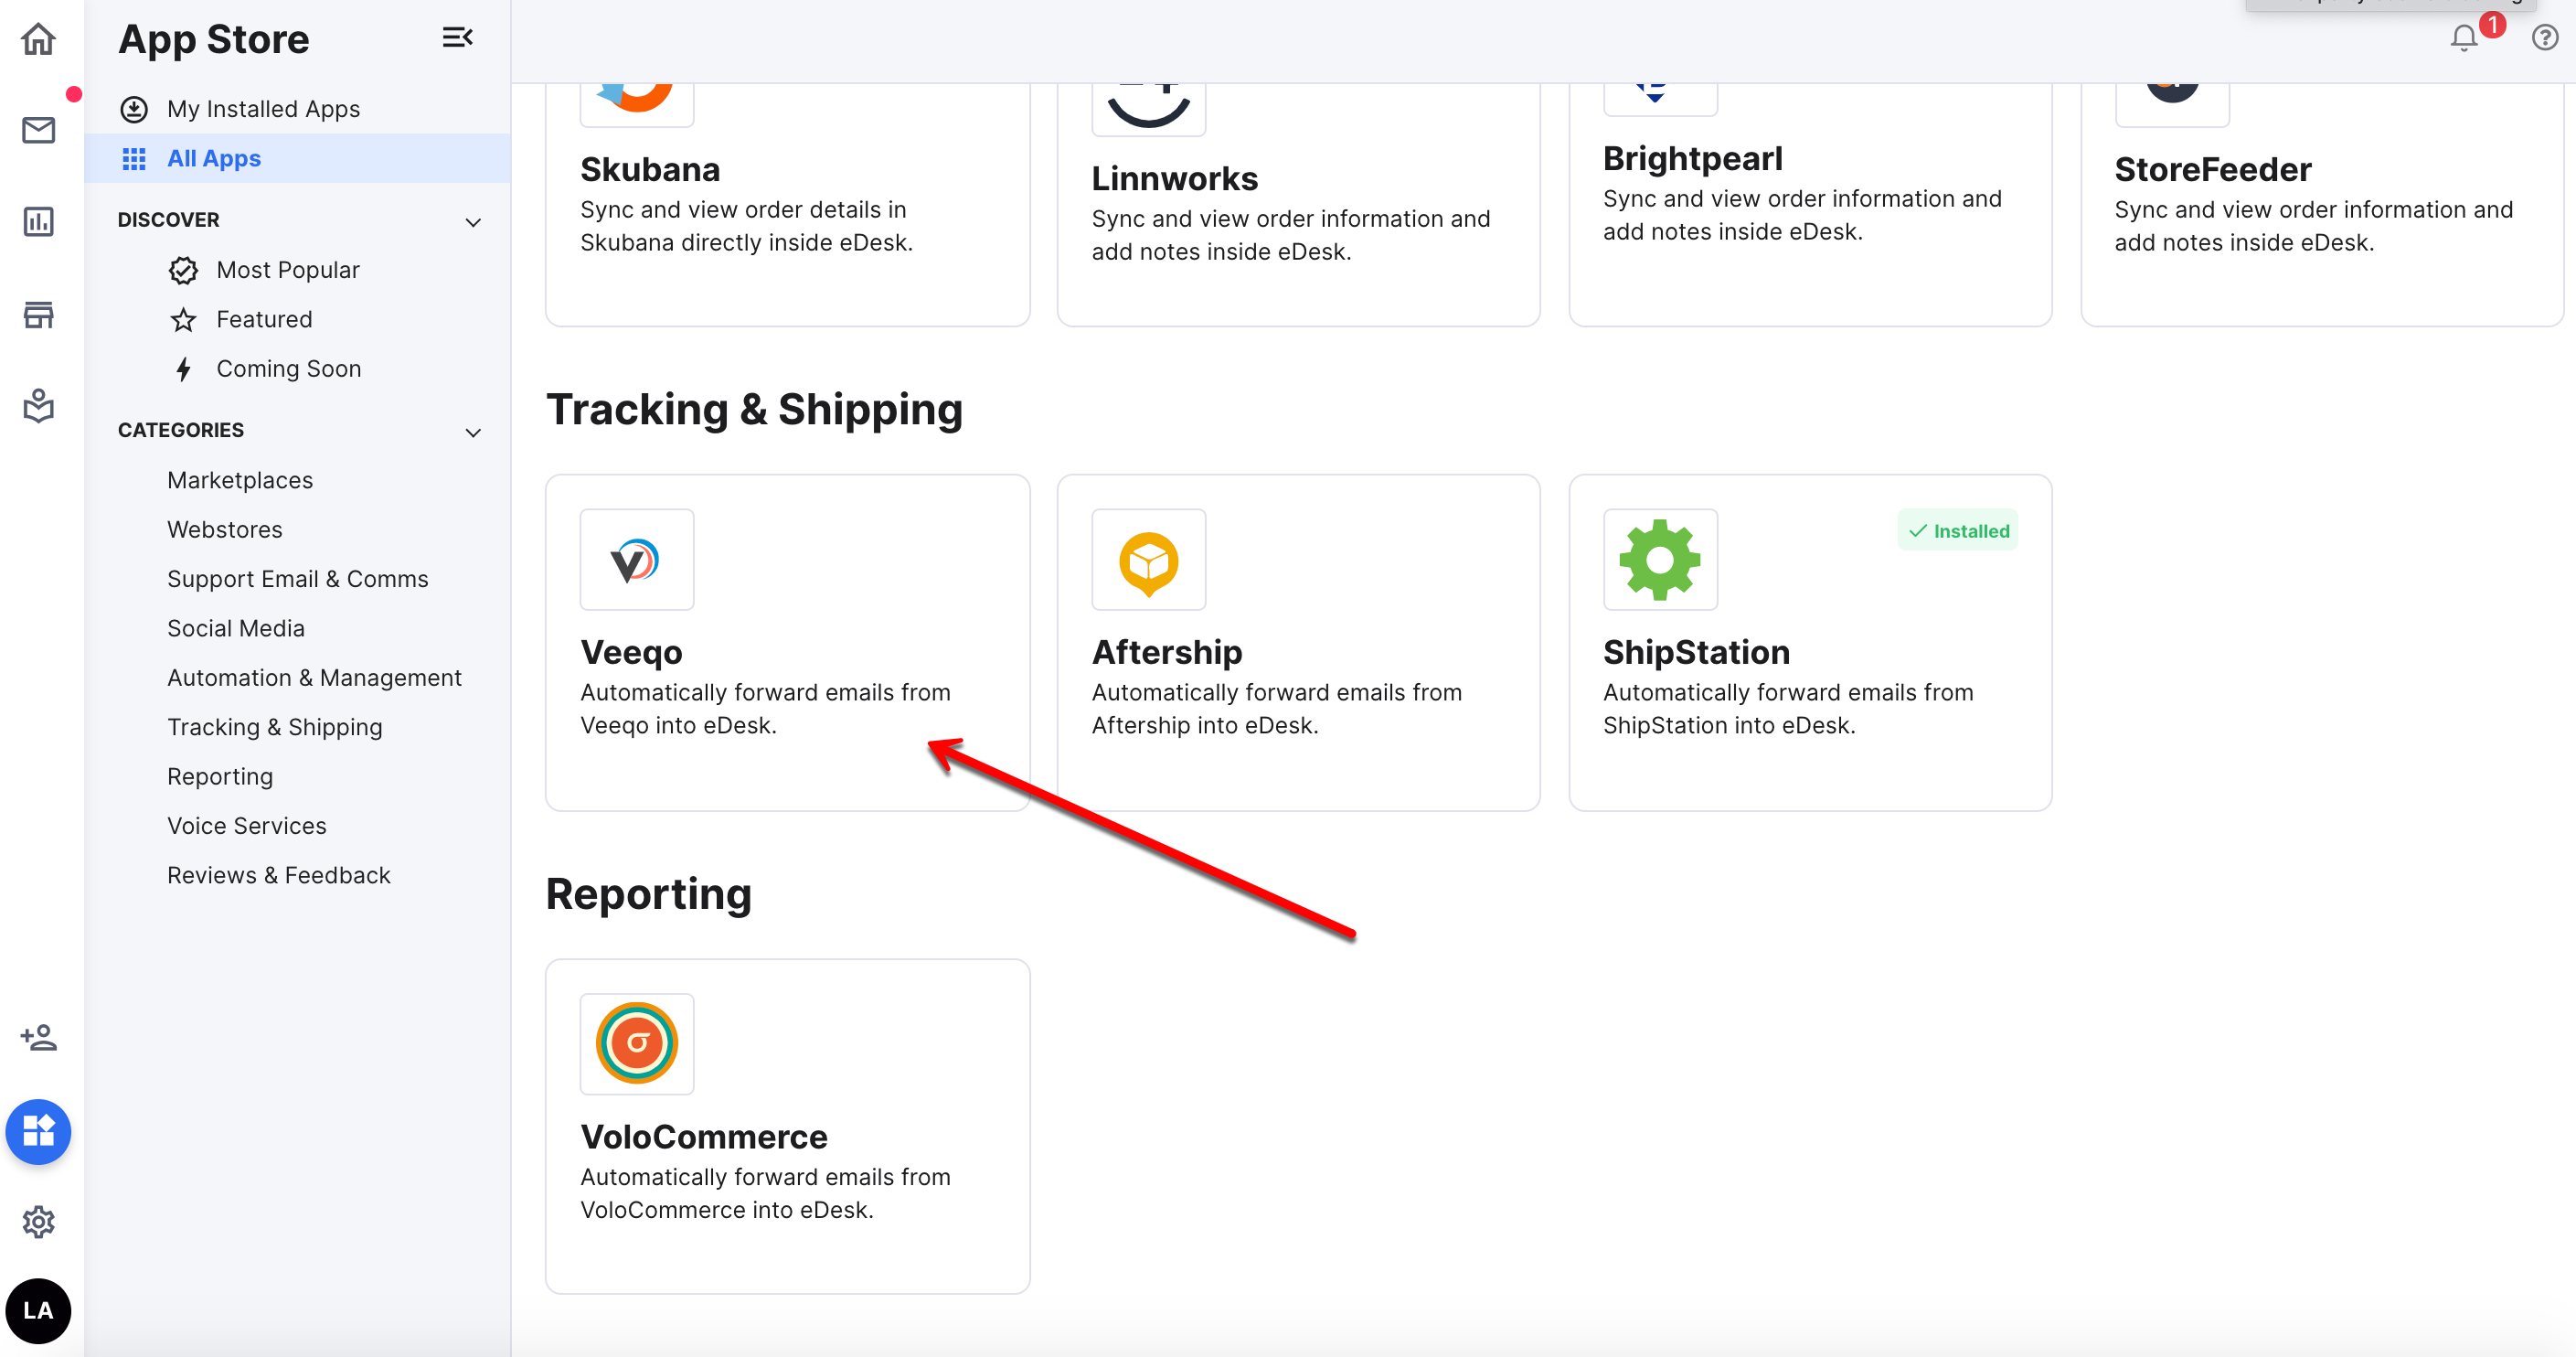Check the ShipStation Installed status badge

pos(1957,530)
